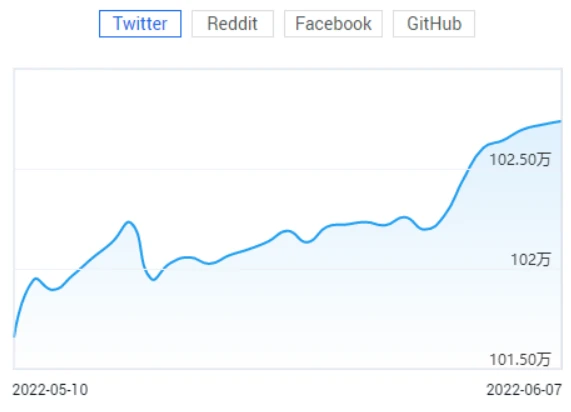571x412 pixels.
Task: Click the first small peak near chart start
Action: point(36,279)
